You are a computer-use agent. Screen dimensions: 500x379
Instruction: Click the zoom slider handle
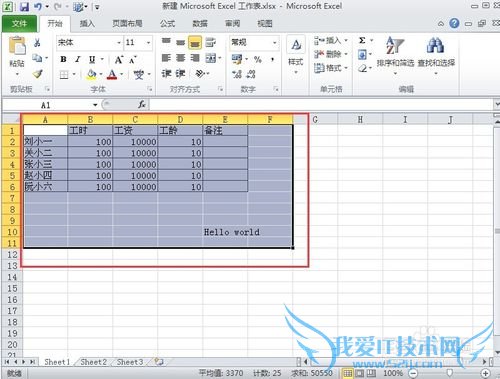pyautogui.click(x=450, y=373)
